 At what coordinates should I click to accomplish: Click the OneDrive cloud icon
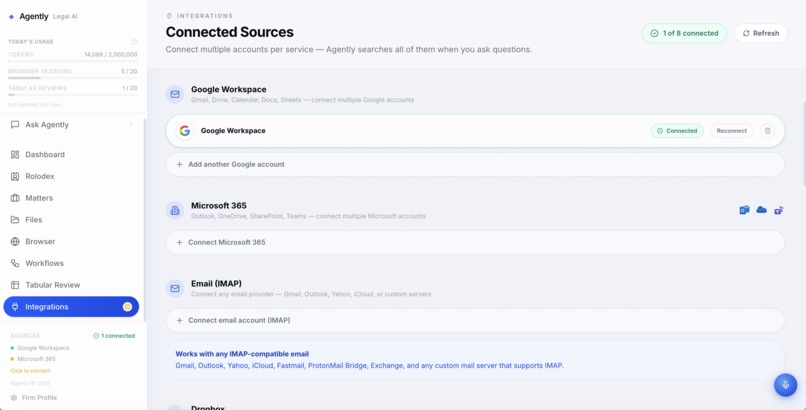click(761, 210)
